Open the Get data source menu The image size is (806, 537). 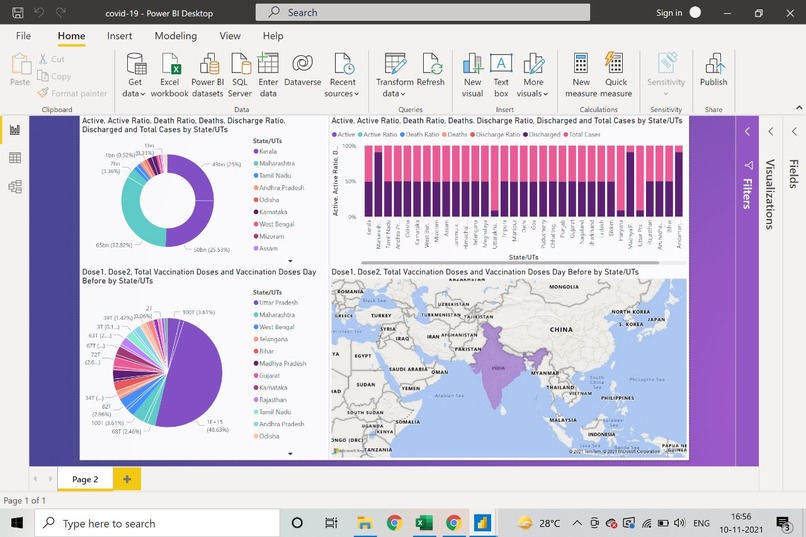[135, 75]
